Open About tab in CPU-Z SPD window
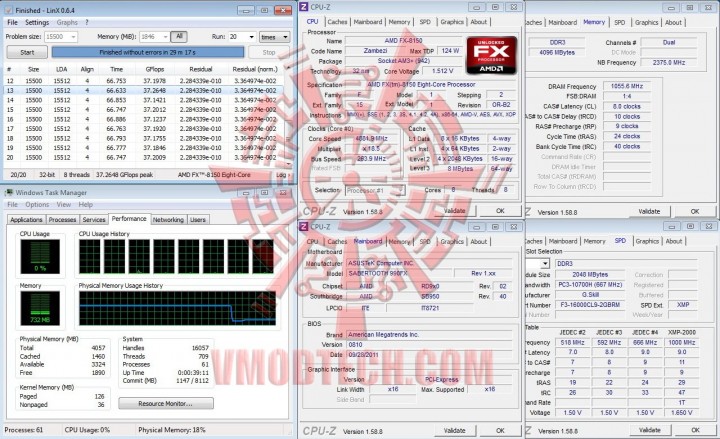Screen dimensions: 720x439 coord(674,241)
